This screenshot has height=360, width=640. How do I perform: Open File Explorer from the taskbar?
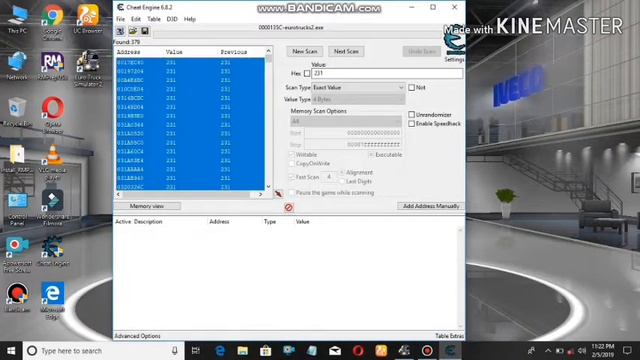(242, 351)
